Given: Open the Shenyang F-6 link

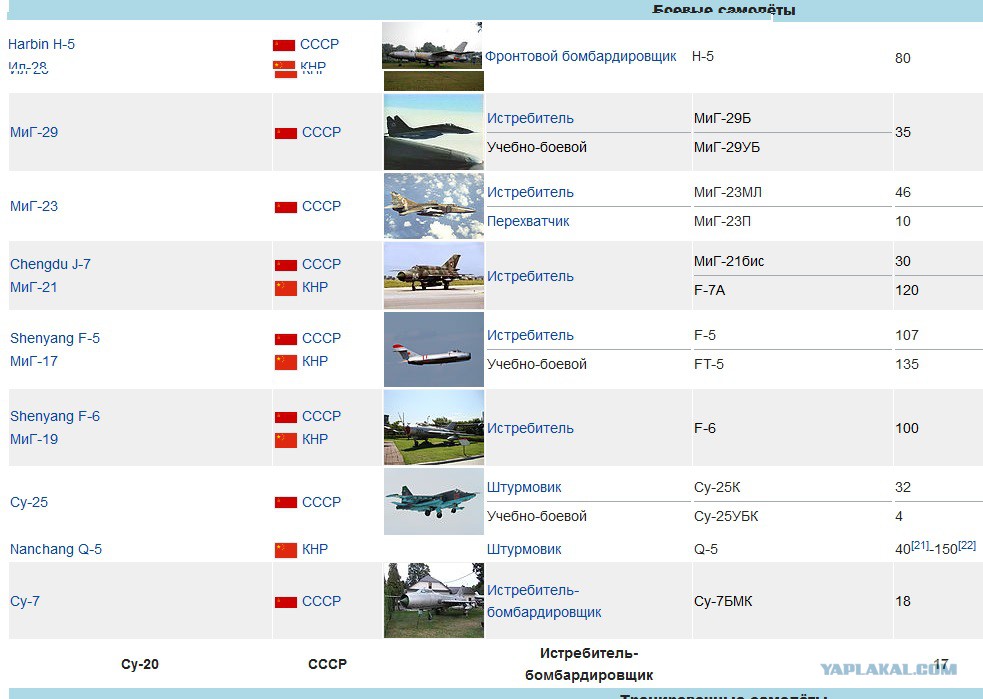Looking at the screenshot, I should tap(55, 416).
